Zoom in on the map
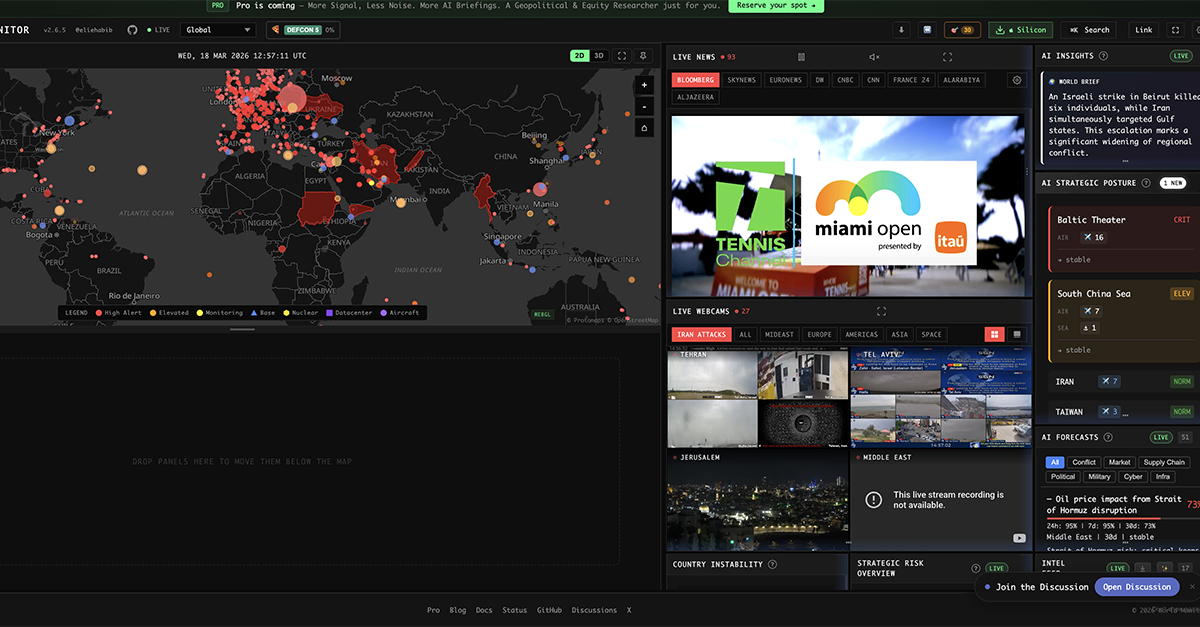Screen dimensions: 1200x627 coord(644,86)
